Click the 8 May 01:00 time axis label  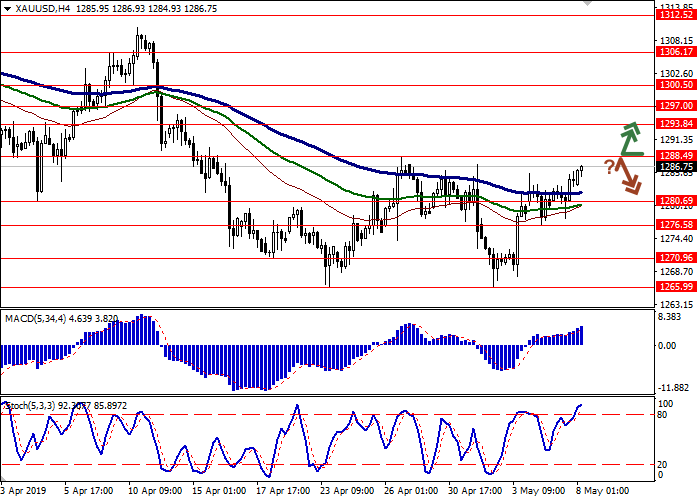click(600, 492)
